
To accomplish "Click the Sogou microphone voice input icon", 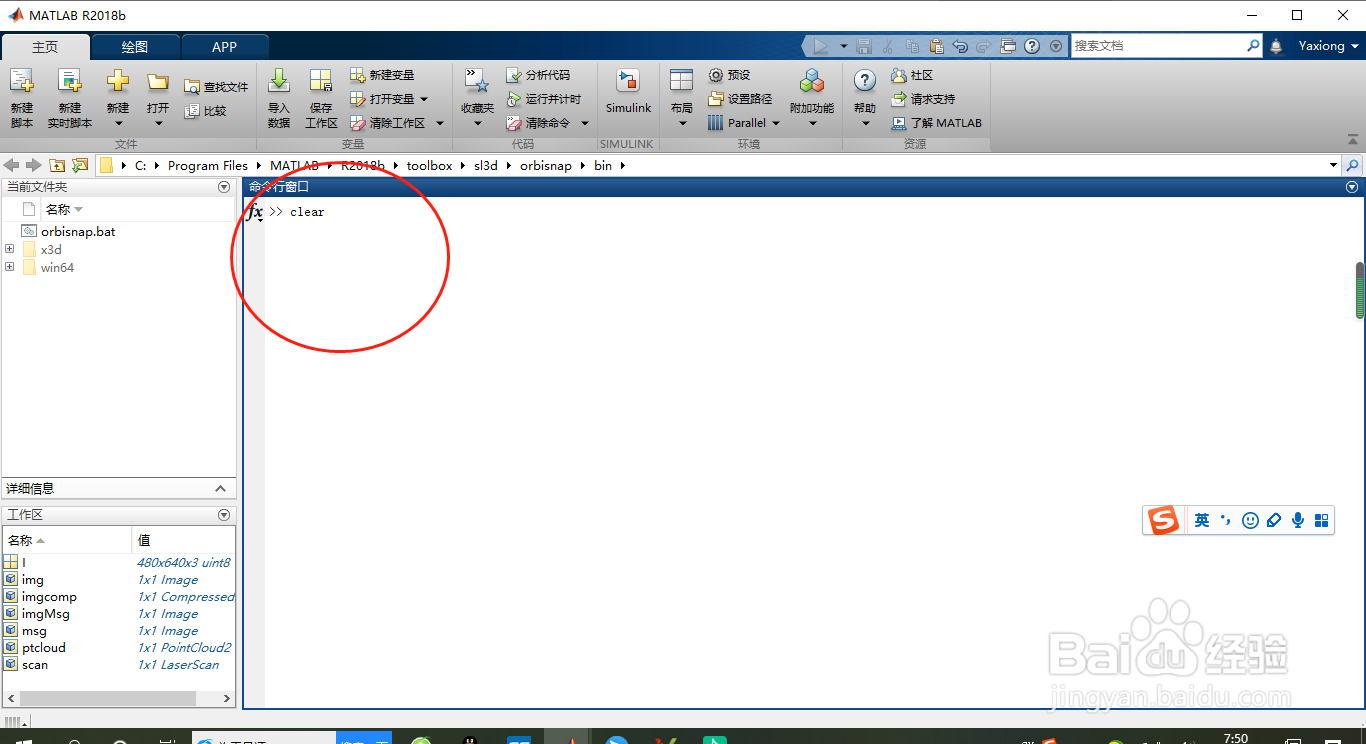I will pos(1298,520).
